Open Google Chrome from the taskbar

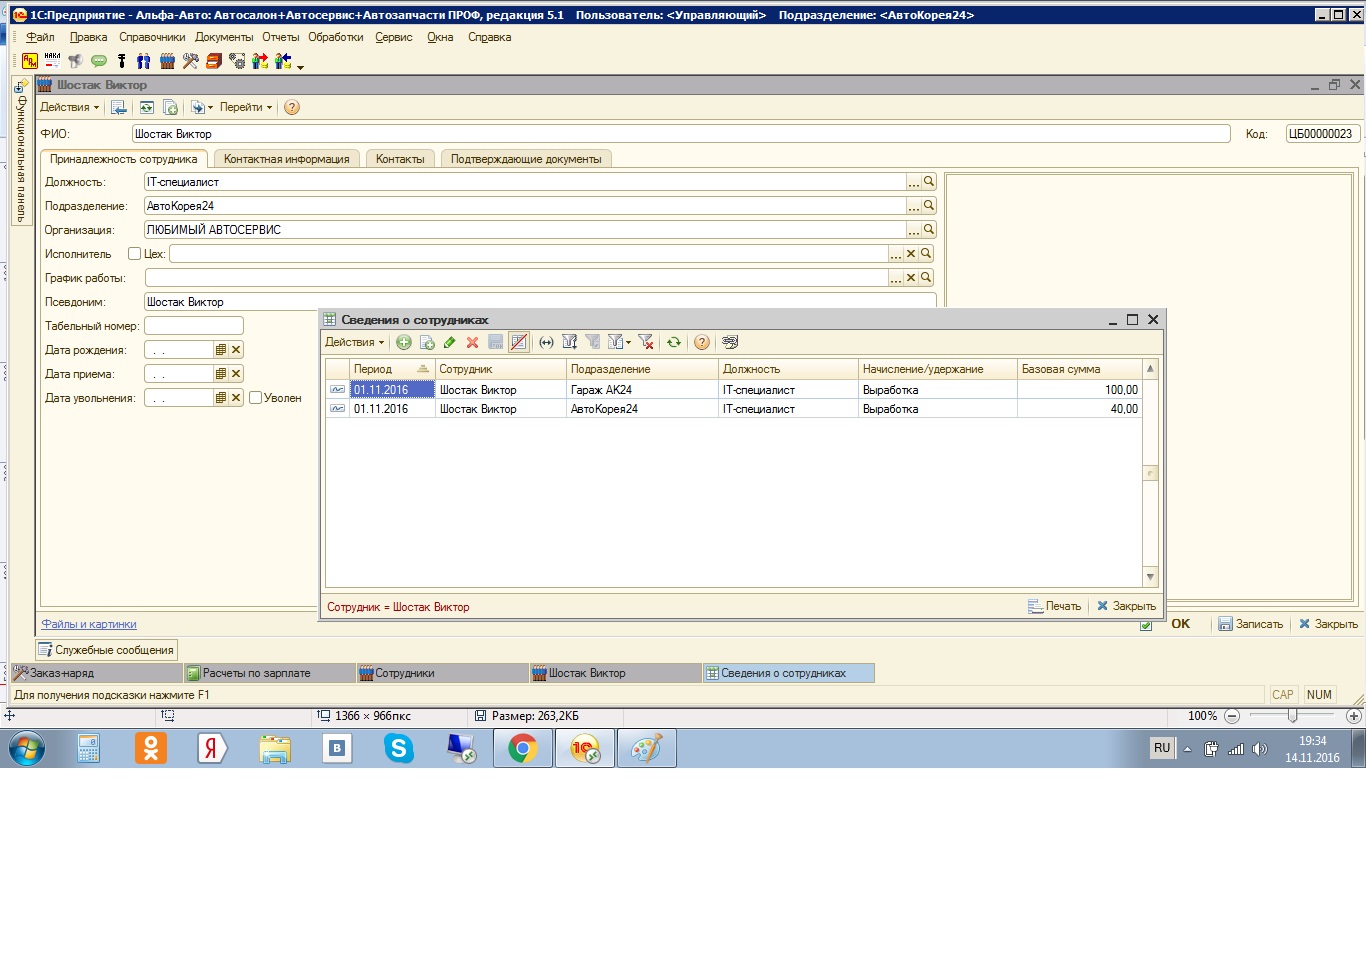pyautogui.click(x=523, y=748)
